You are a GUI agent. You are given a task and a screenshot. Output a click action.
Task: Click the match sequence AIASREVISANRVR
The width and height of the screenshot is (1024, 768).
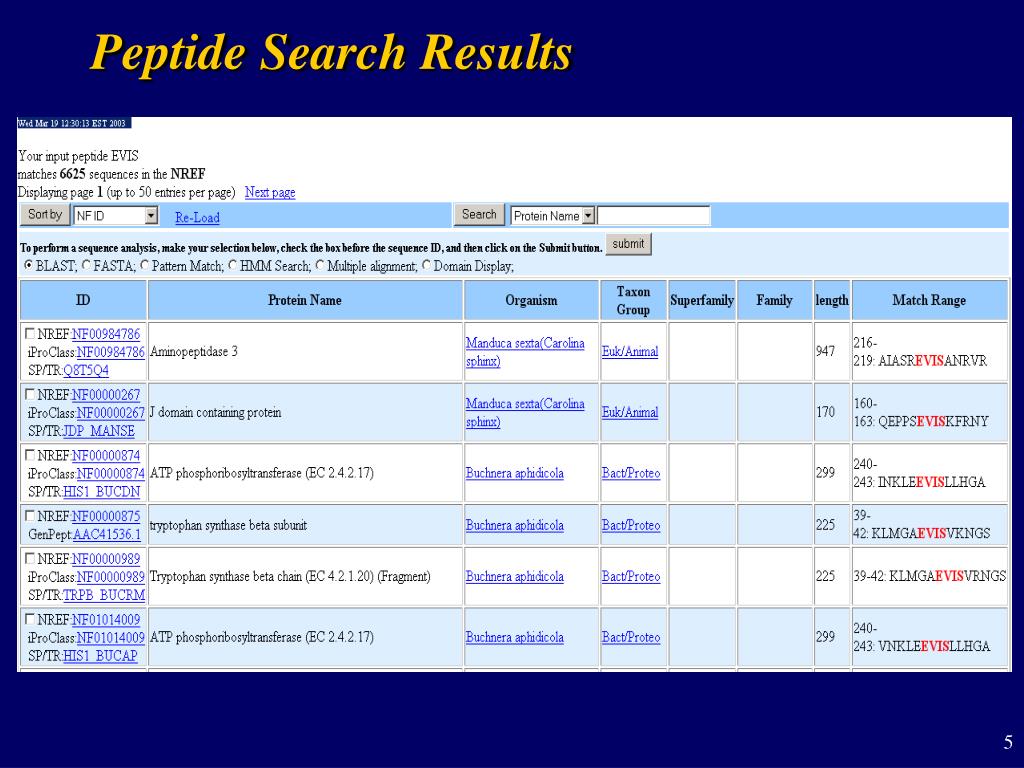[x=933, y=361]
